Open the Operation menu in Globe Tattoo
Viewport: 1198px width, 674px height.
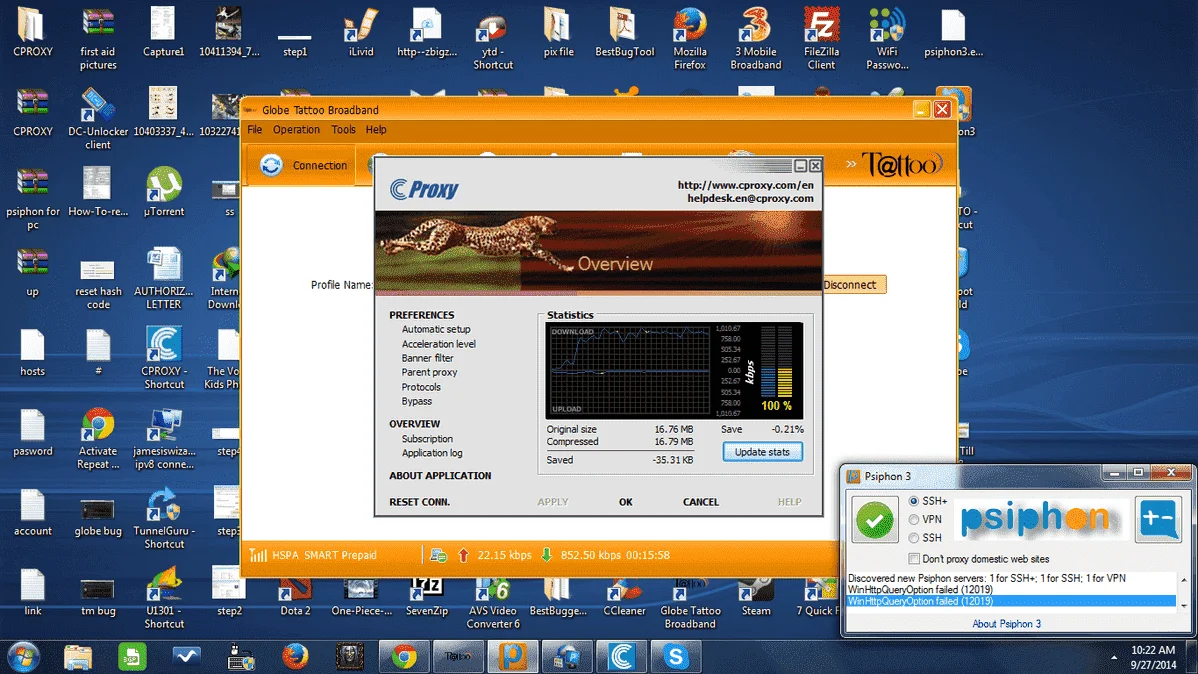point(296,130)
